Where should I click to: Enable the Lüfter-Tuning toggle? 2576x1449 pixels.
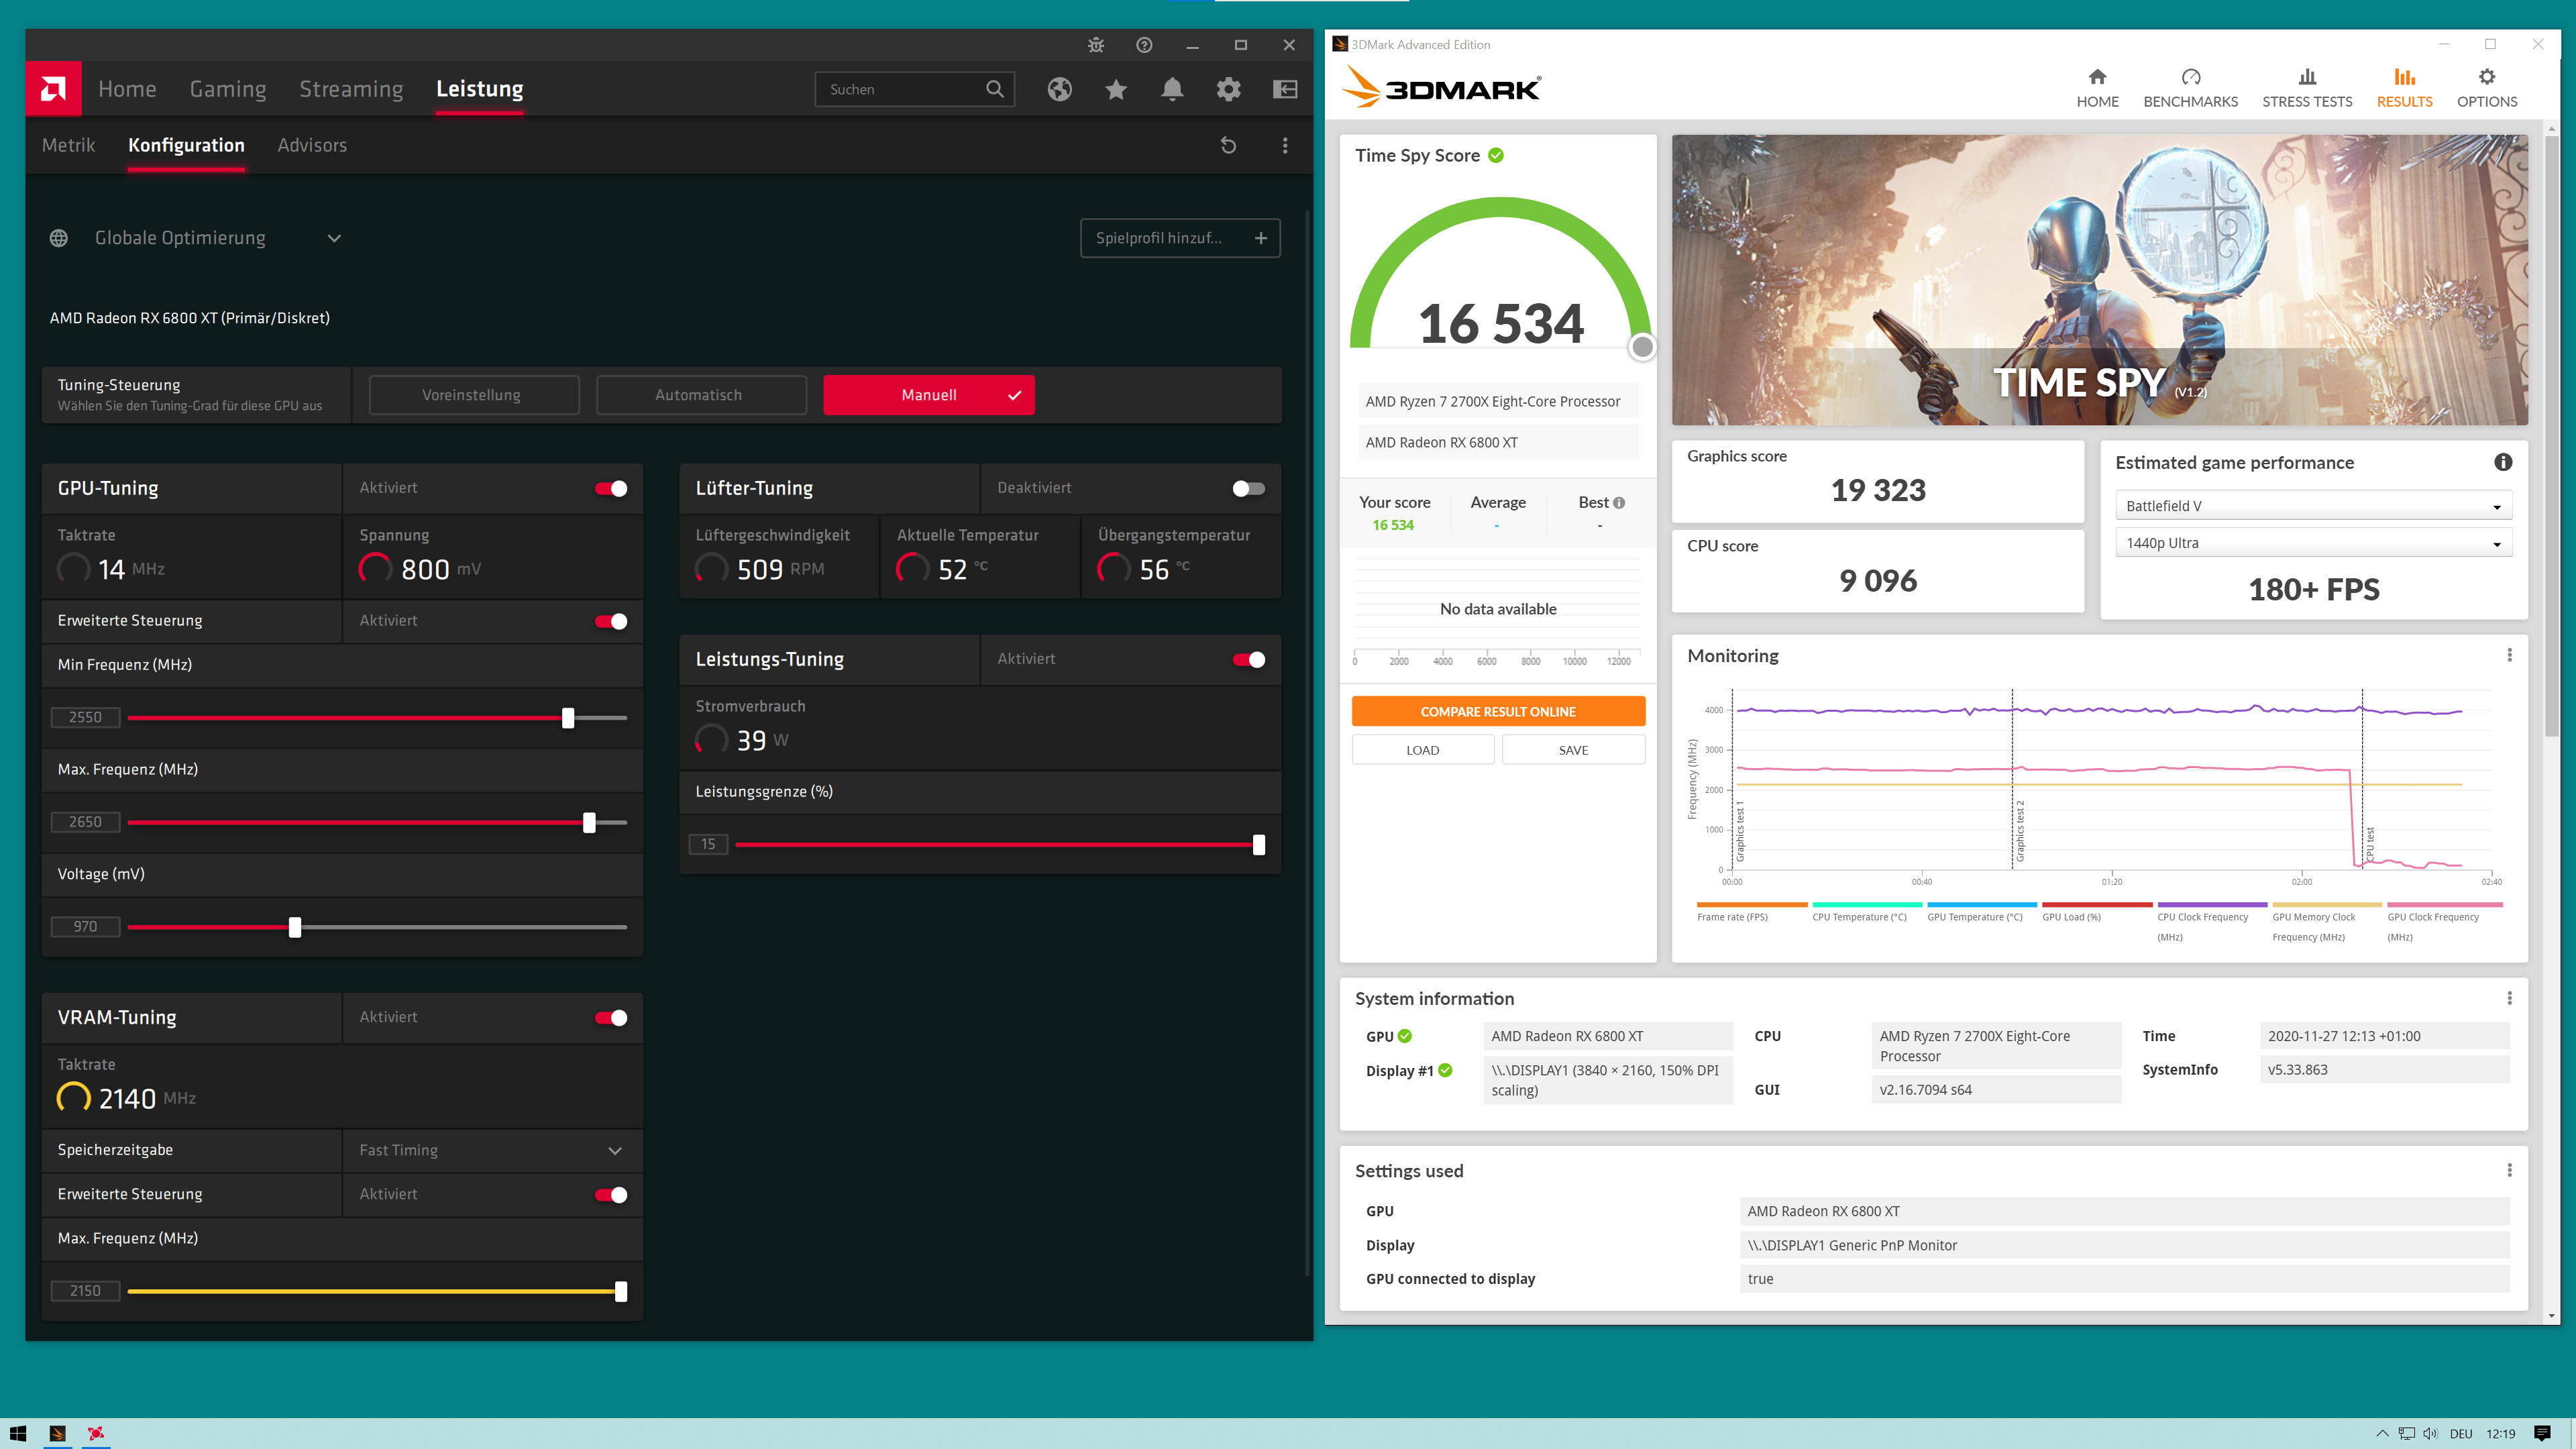tap(1248, 488)
